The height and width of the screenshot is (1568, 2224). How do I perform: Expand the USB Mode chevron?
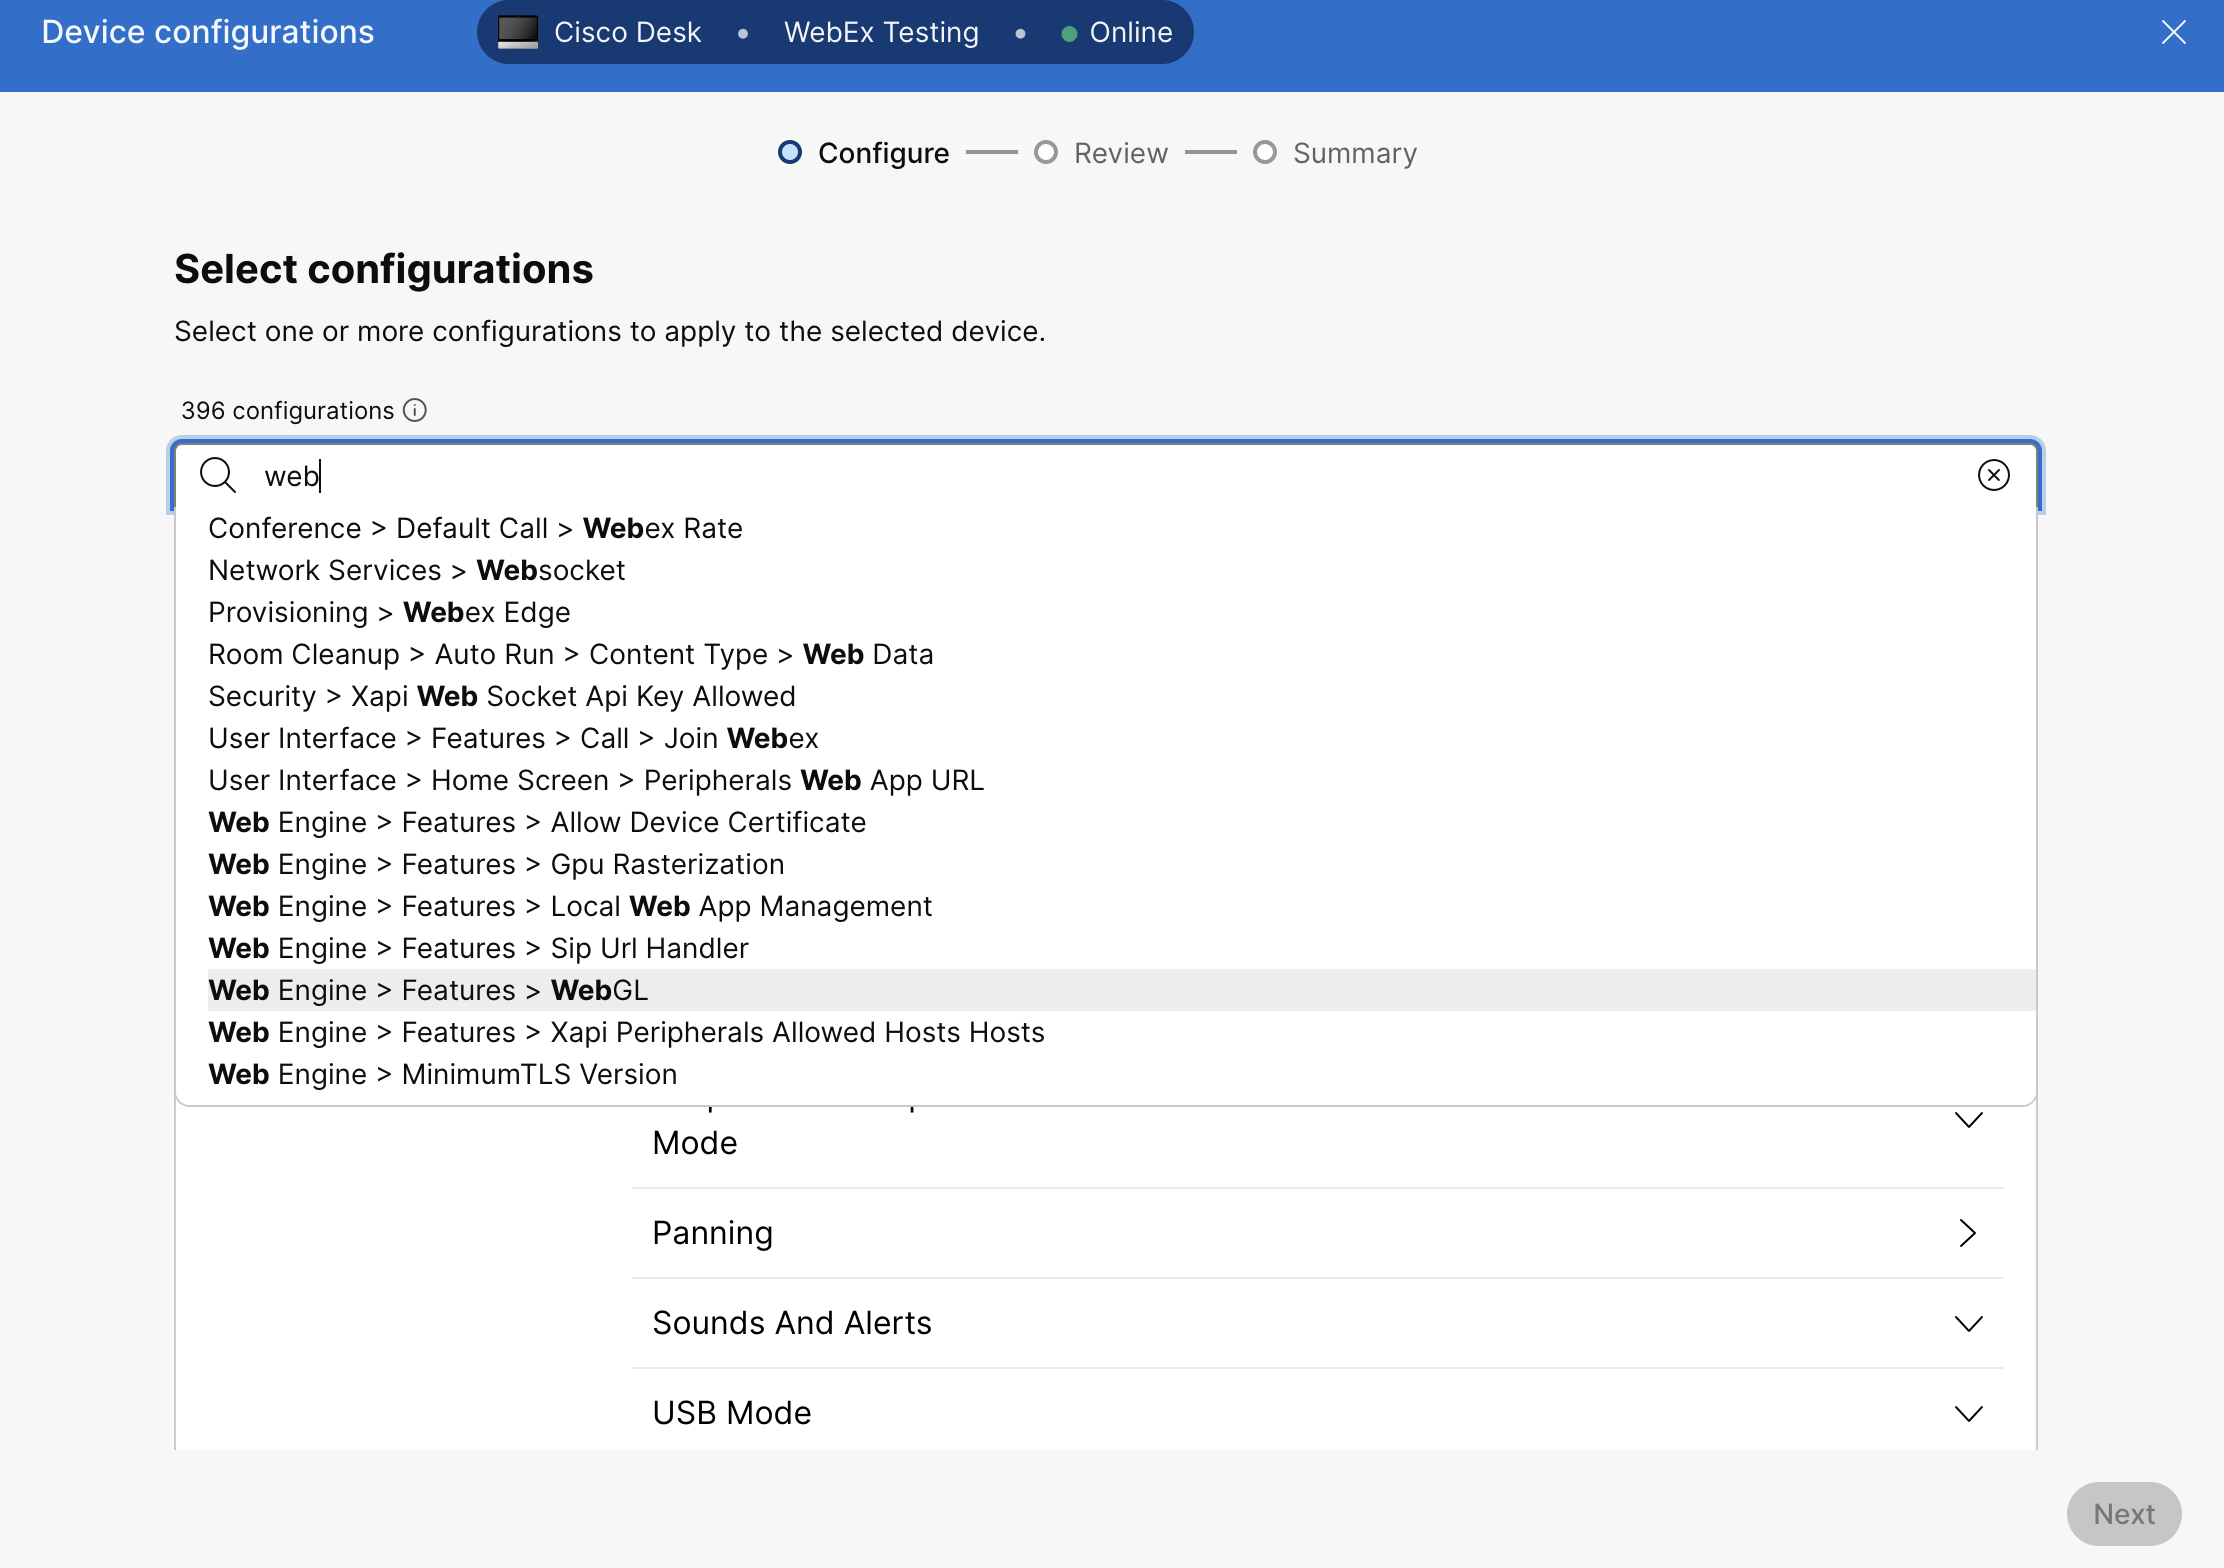point(1968,1414)
